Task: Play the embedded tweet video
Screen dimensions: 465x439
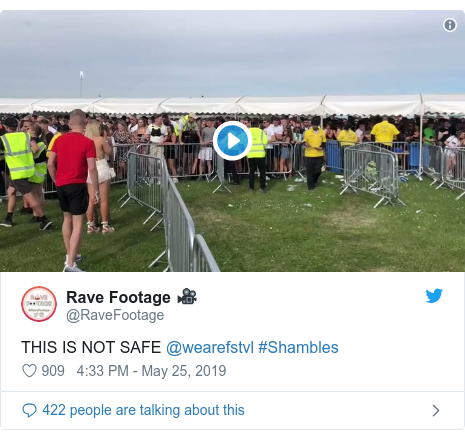Action: 232,141
